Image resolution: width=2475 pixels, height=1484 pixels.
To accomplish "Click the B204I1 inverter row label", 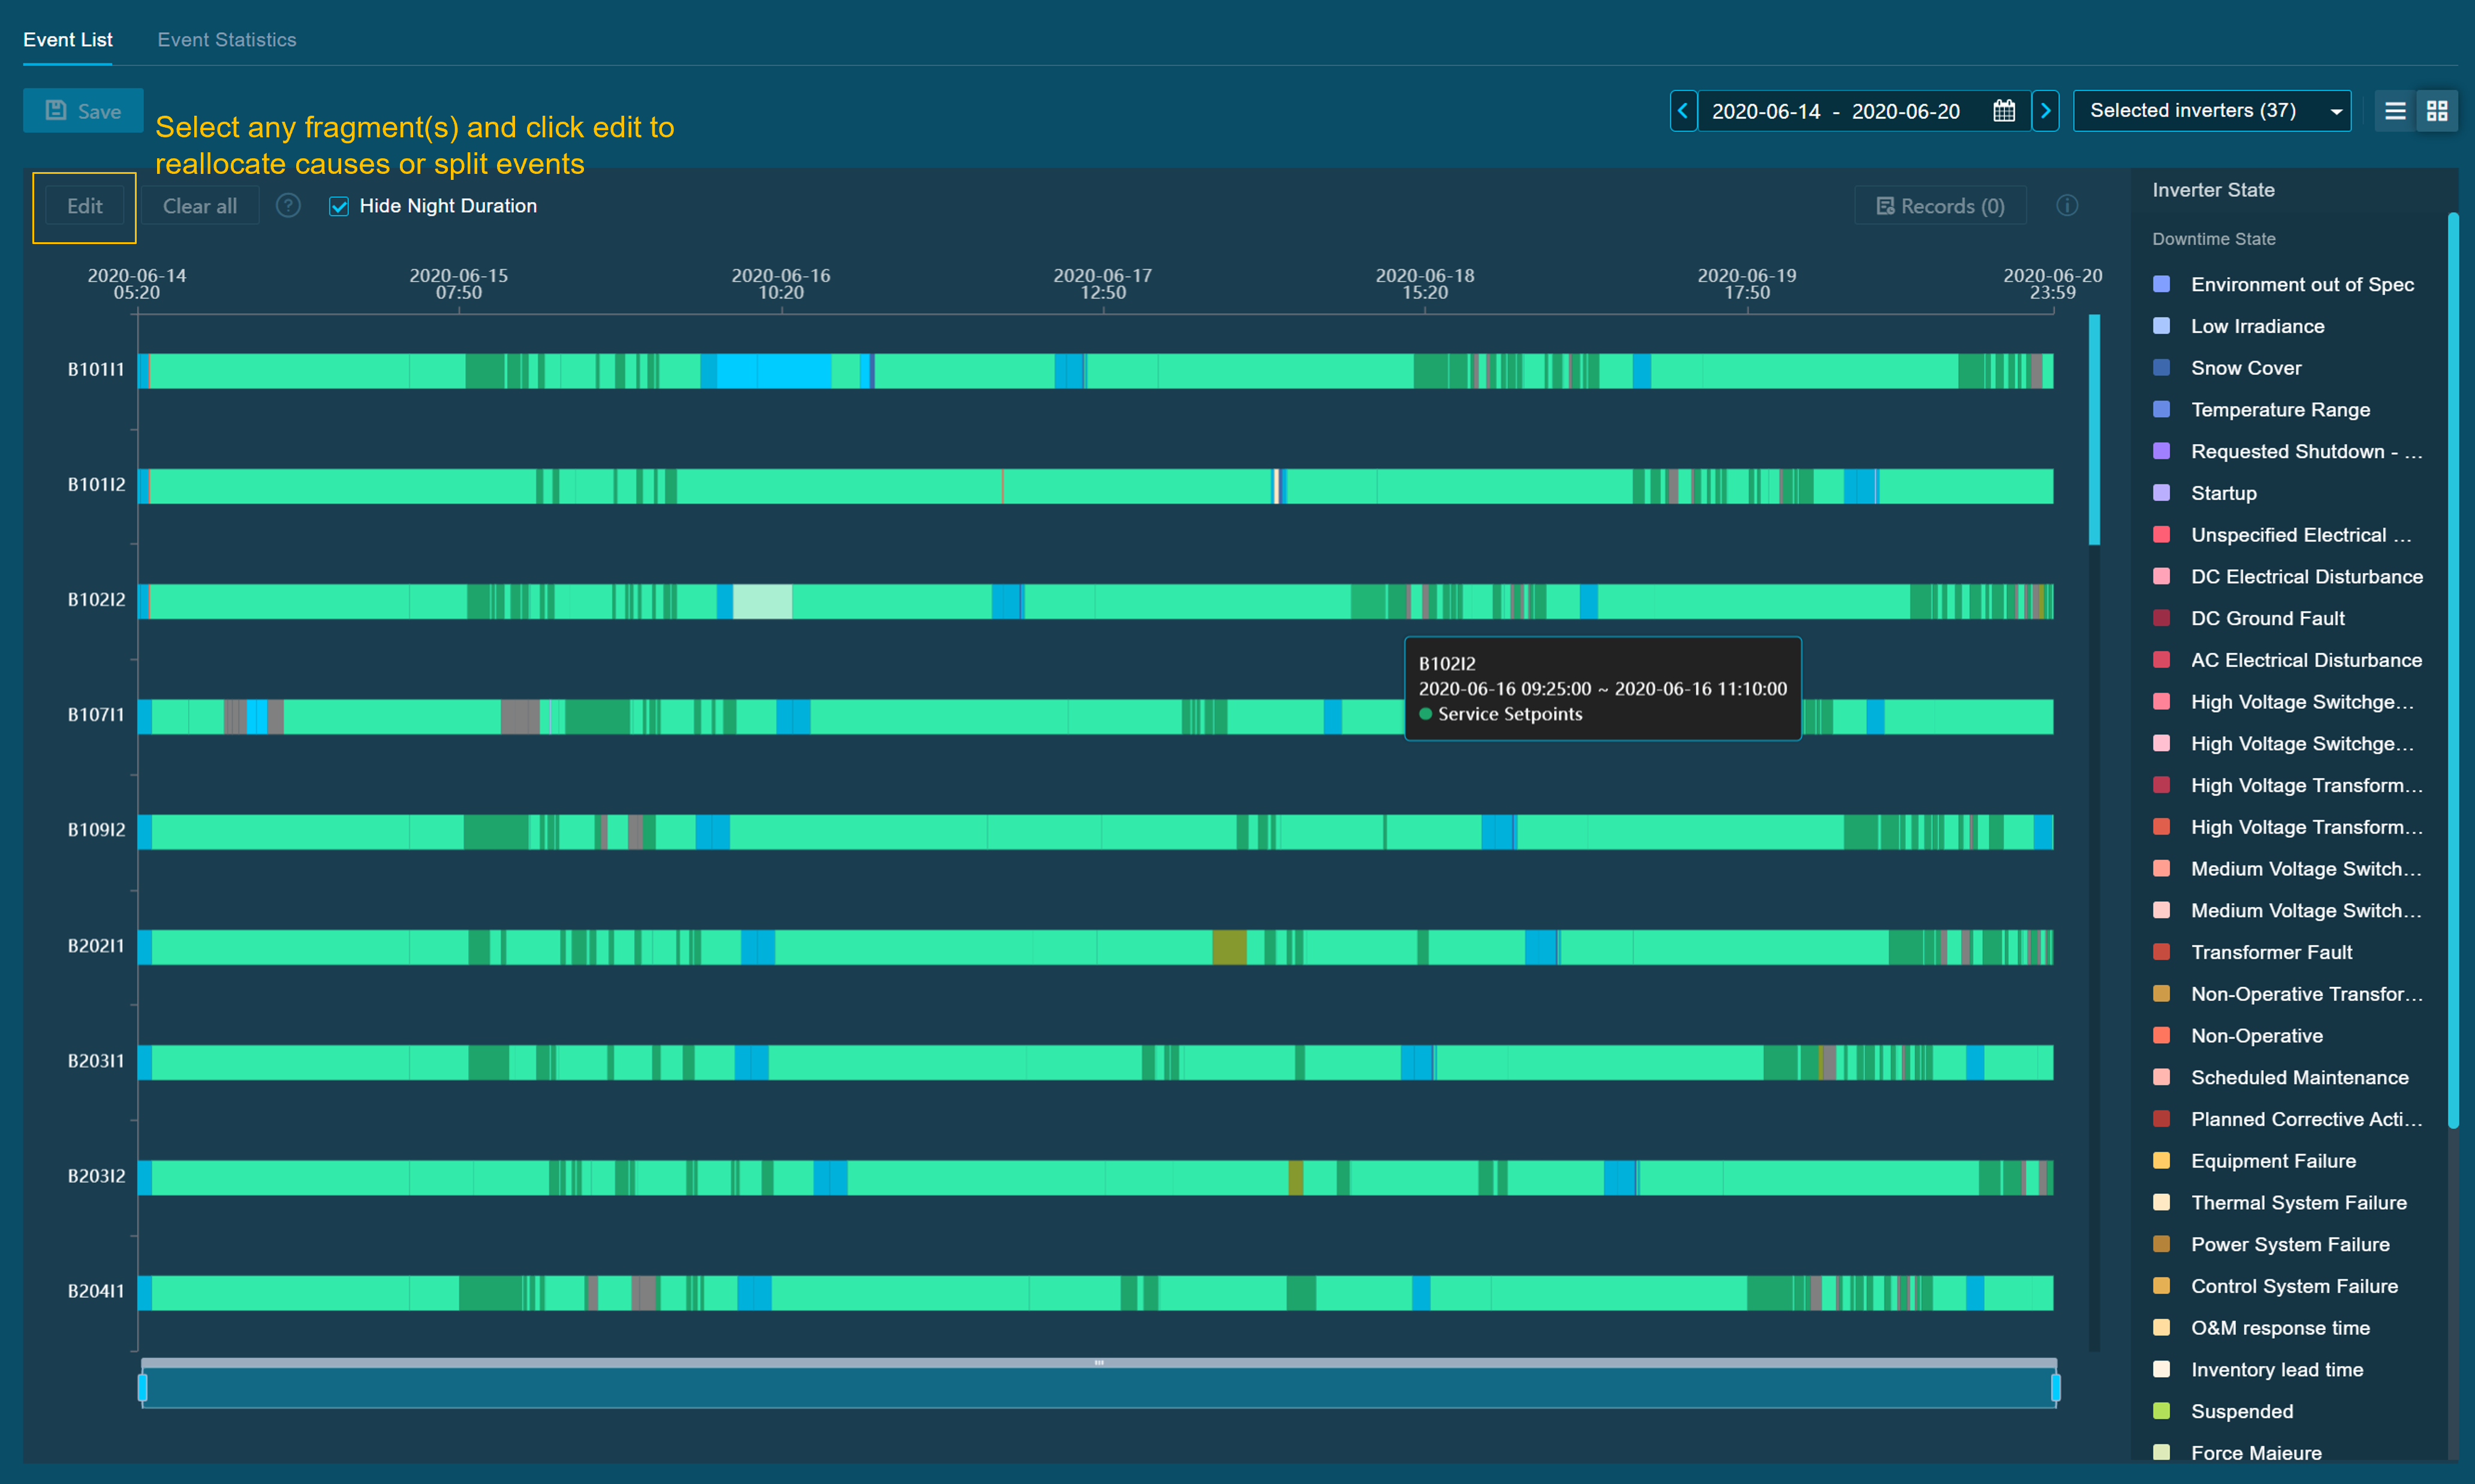I will (x=96, y=1291).
